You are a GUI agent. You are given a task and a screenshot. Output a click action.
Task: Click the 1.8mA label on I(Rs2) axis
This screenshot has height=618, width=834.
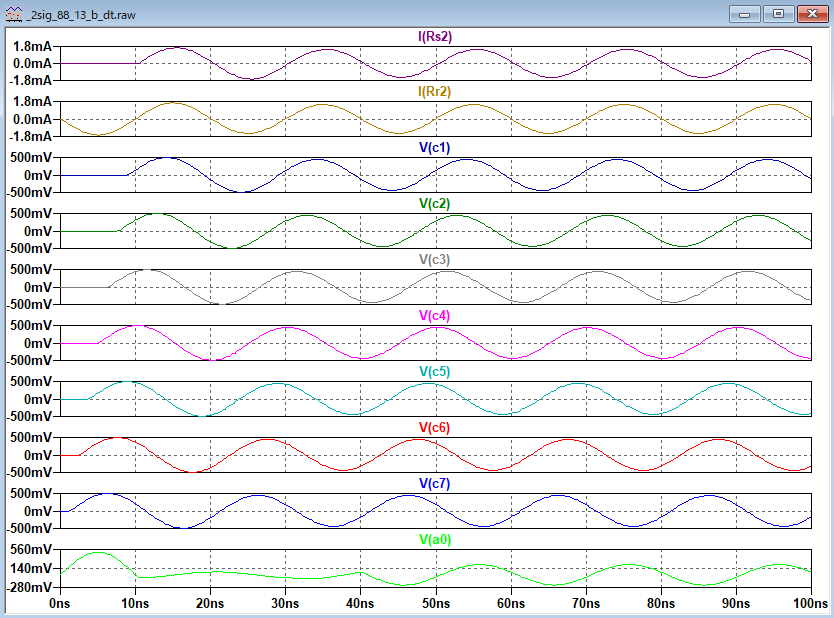pyautogui.click(x=31, y=46)
